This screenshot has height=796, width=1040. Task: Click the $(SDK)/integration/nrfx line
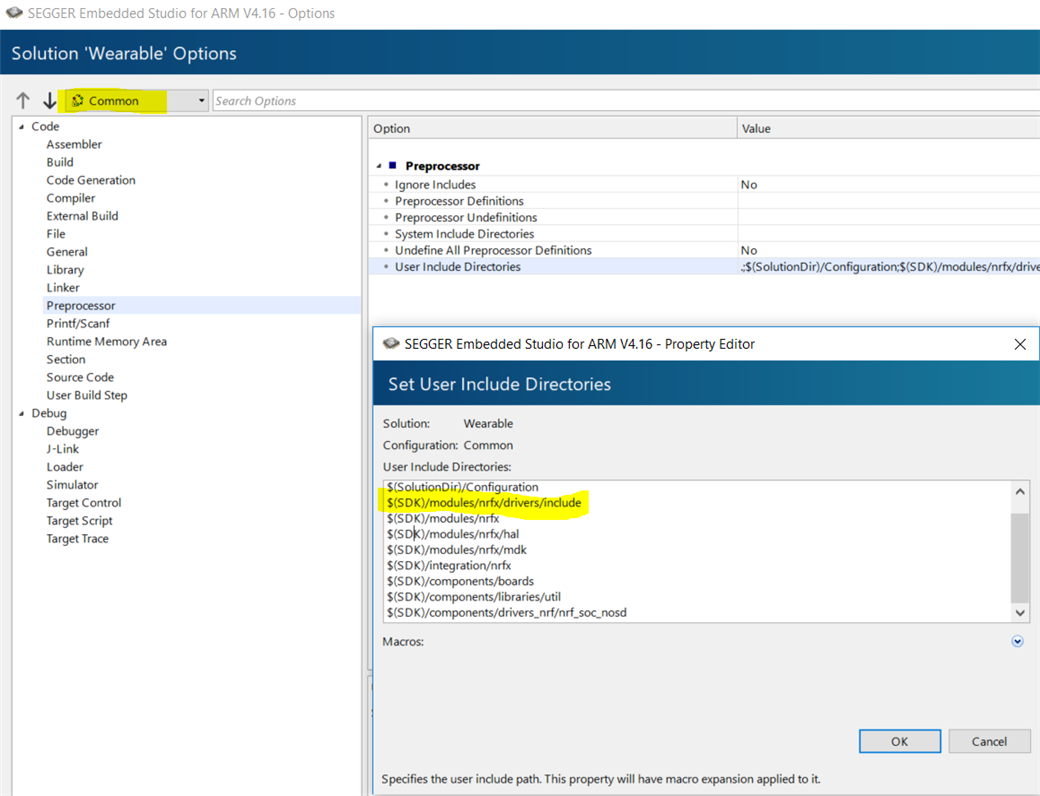click(449, 566)
